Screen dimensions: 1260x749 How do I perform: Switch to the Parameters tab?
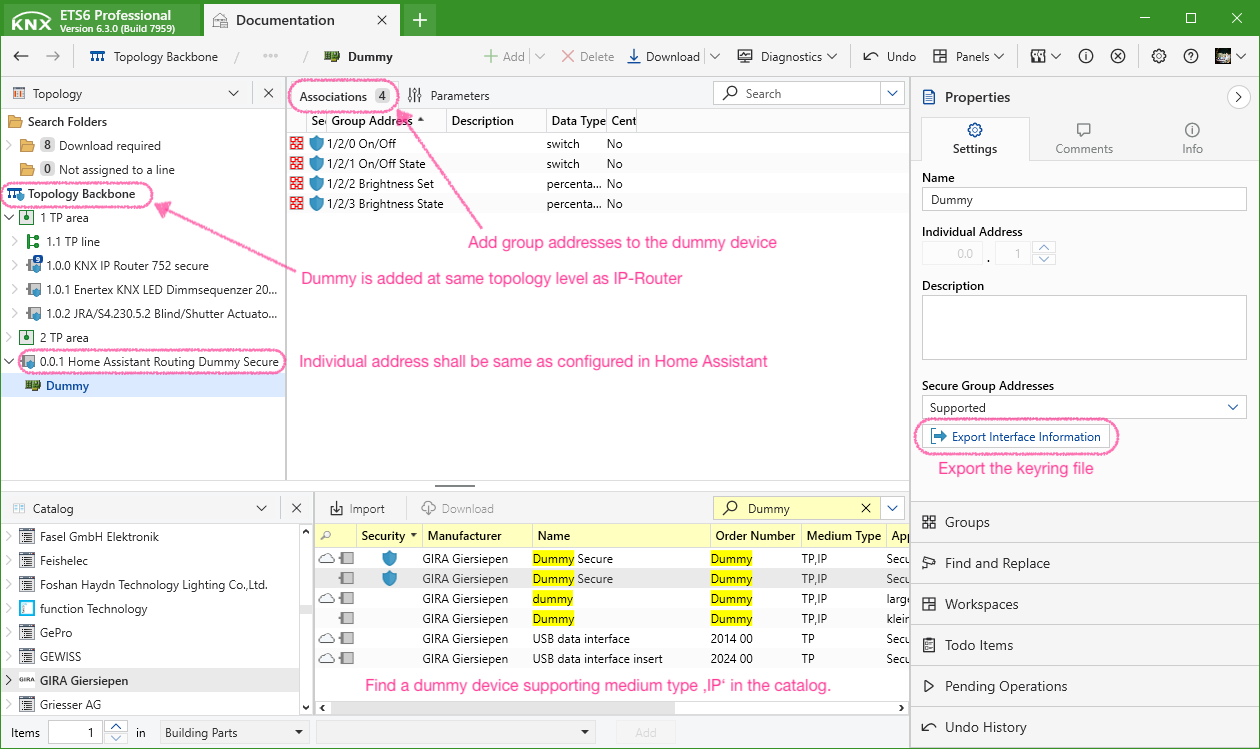458,95
